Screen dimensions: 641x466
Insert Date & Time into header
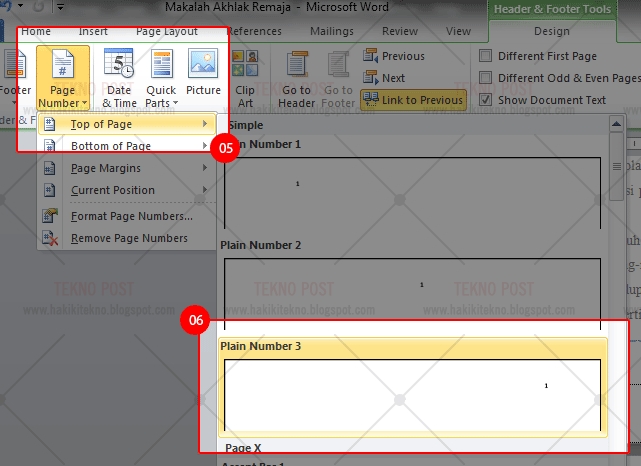click(119, 78)
